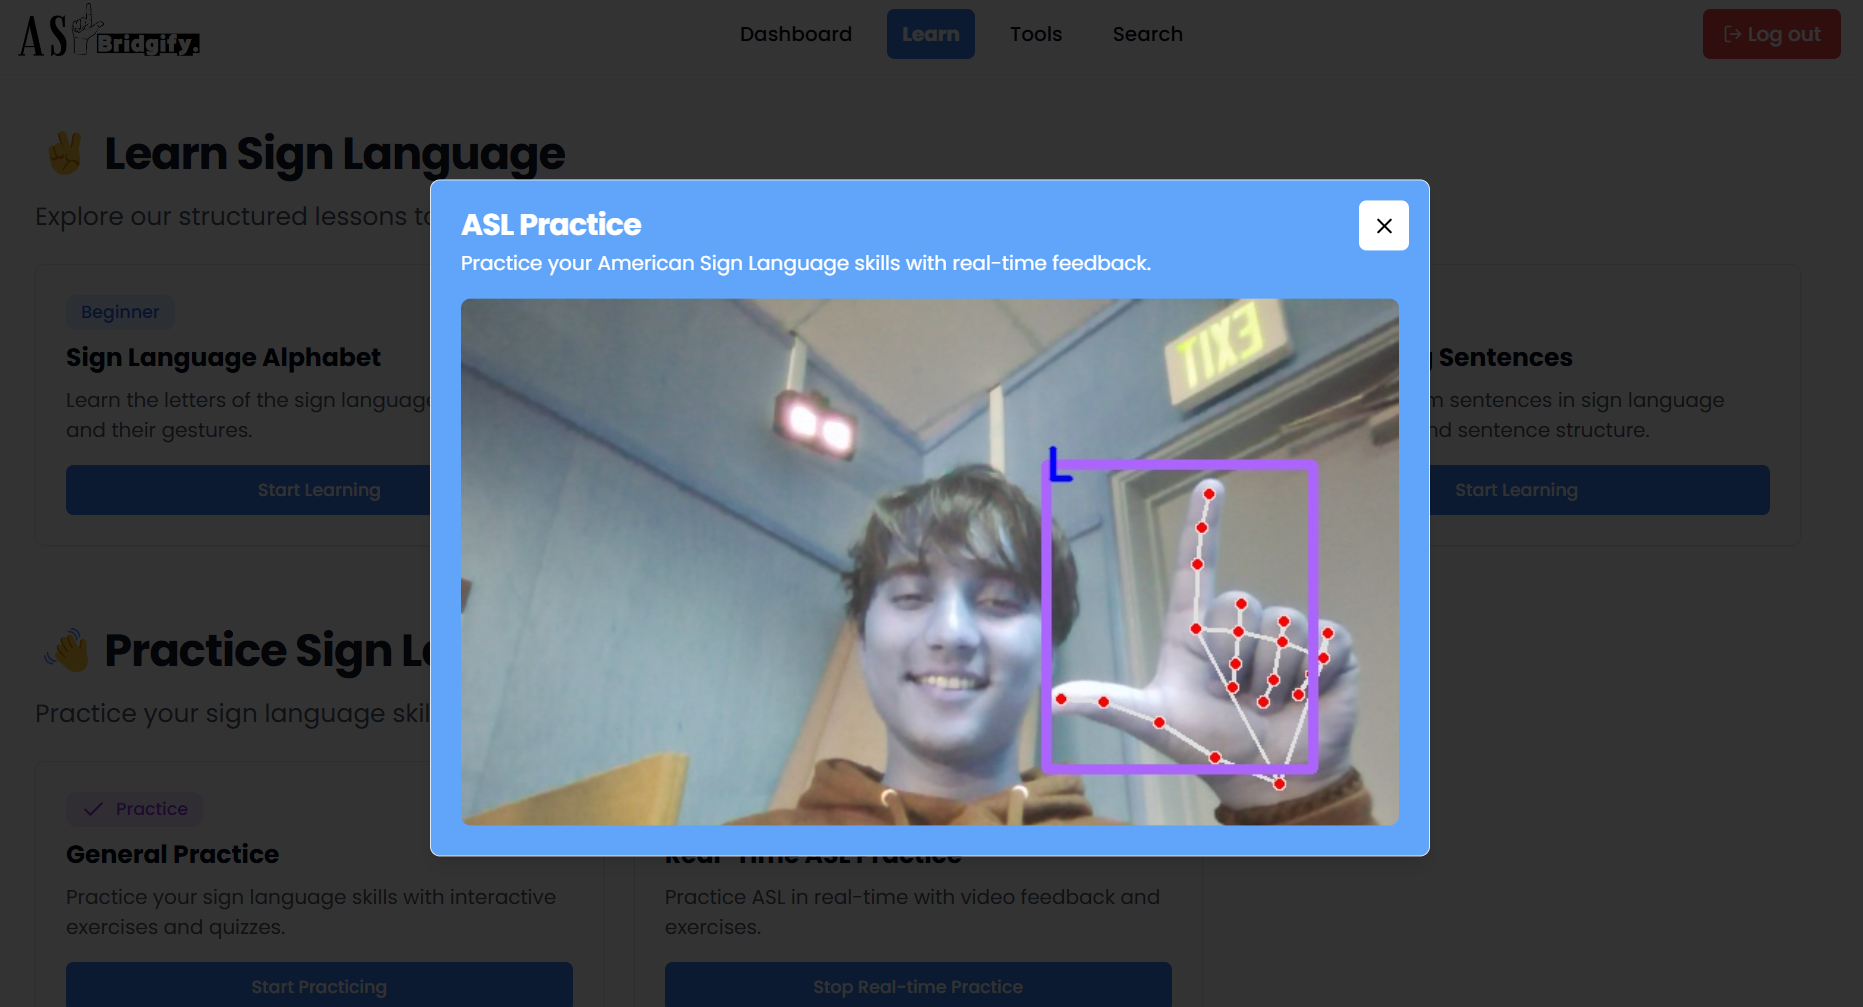Click the webcam video feed

click(x=929, y=562)
